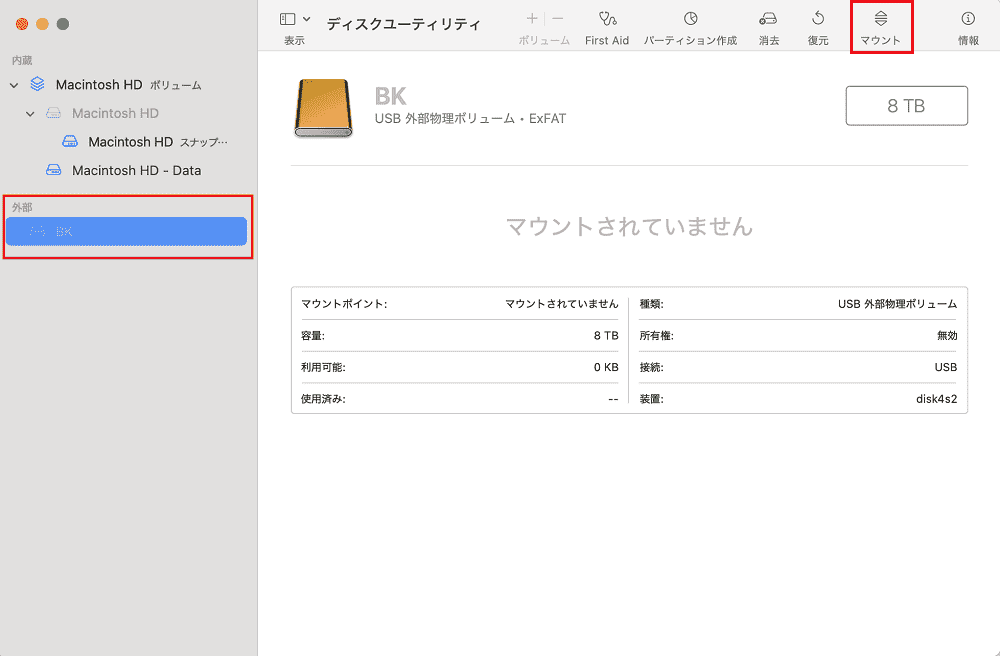
Task: Click the large マウントされていません message
Action: pos(629,226)
